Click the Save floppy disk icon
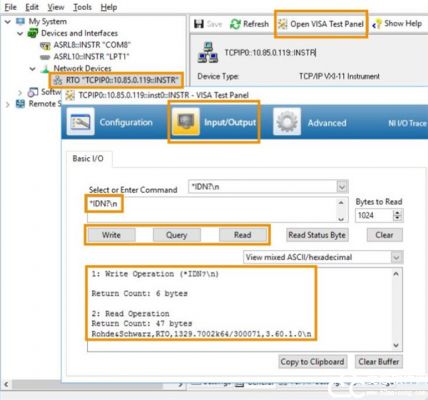Viewport: 428px width, 400px height. pyautogui.click(x=199, y=24)
